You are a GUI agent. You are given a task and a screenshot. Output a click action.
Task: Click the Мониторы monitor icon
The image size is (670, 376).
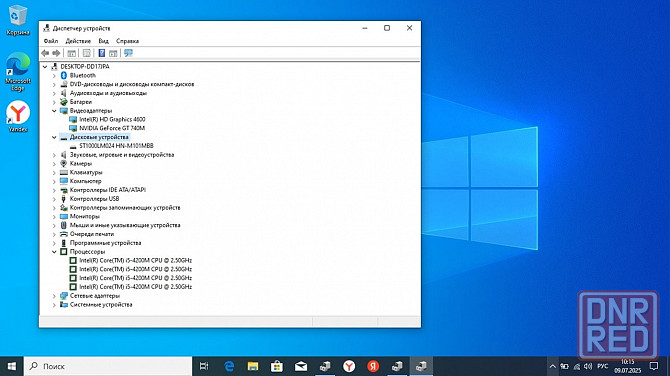coord(64,216)
